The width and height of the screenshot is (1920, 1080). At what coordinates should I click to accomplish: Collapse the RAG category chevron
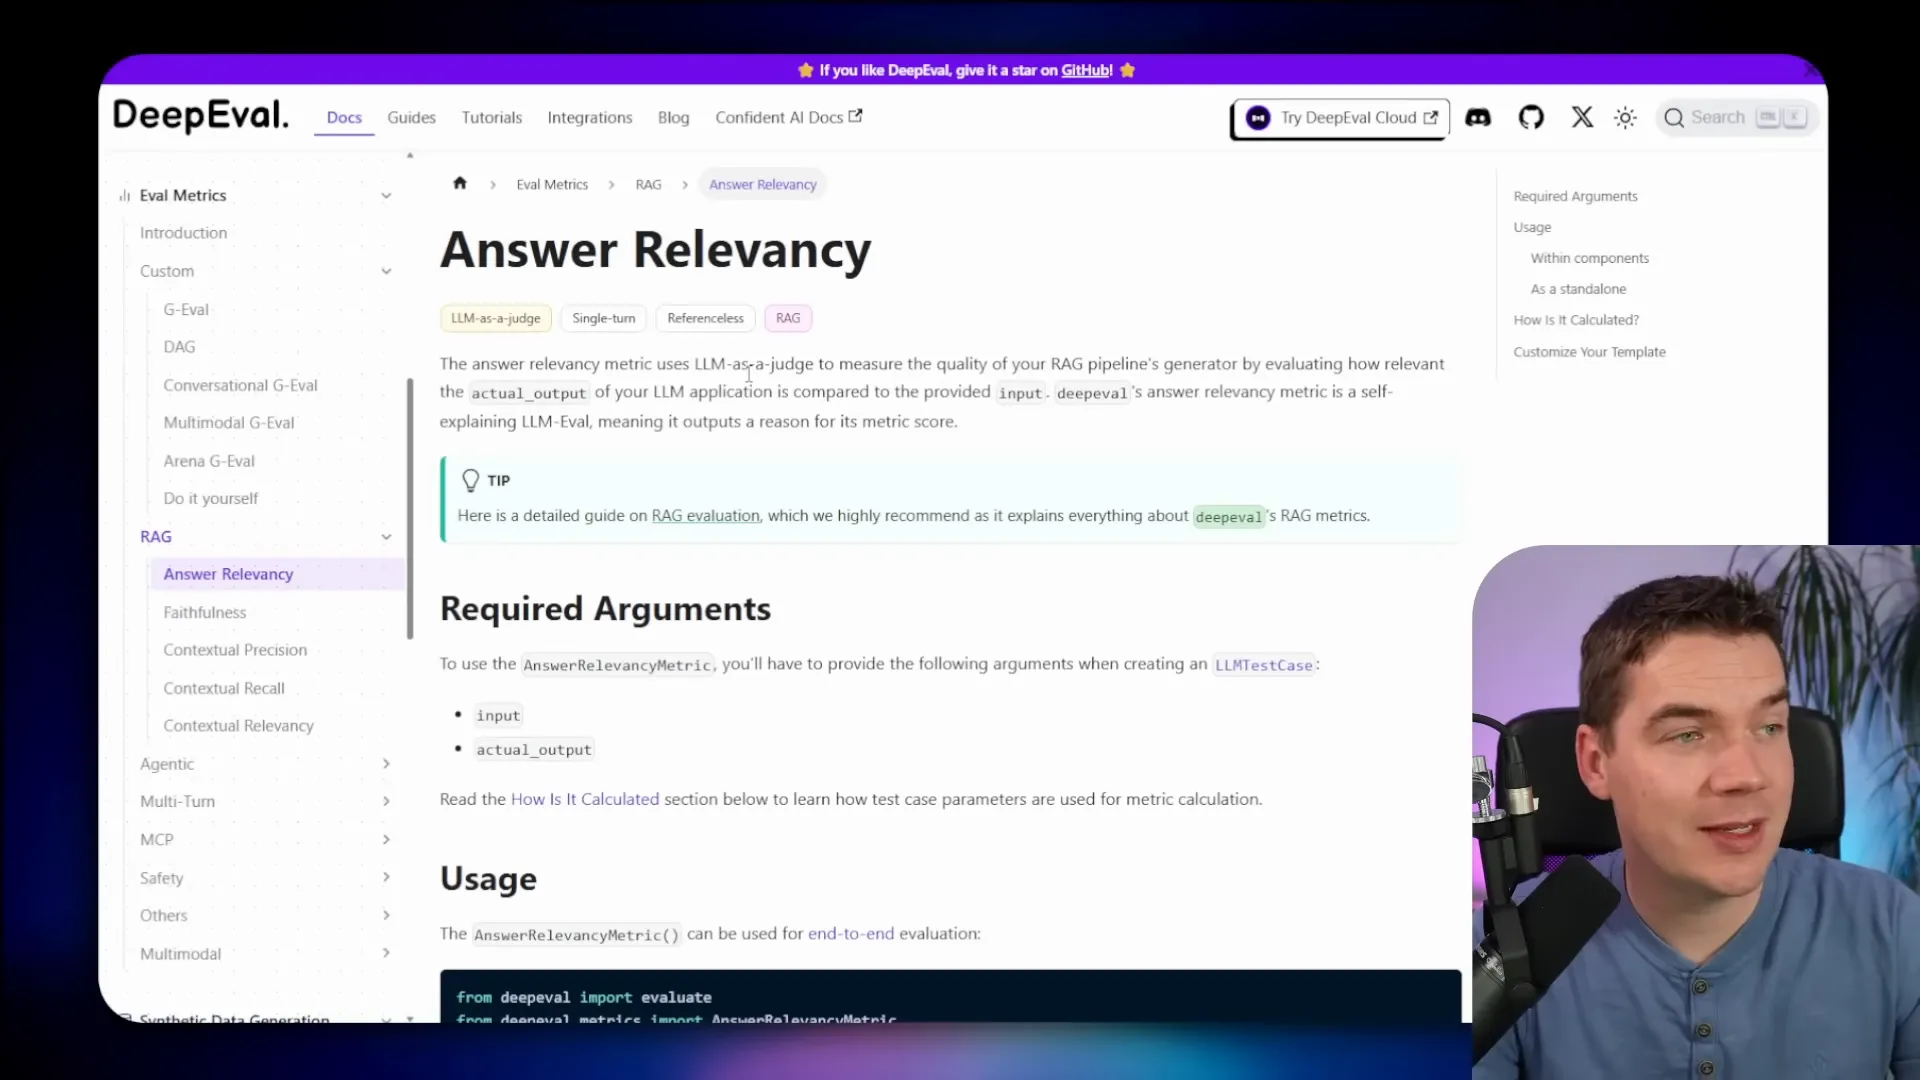point(386,537)
